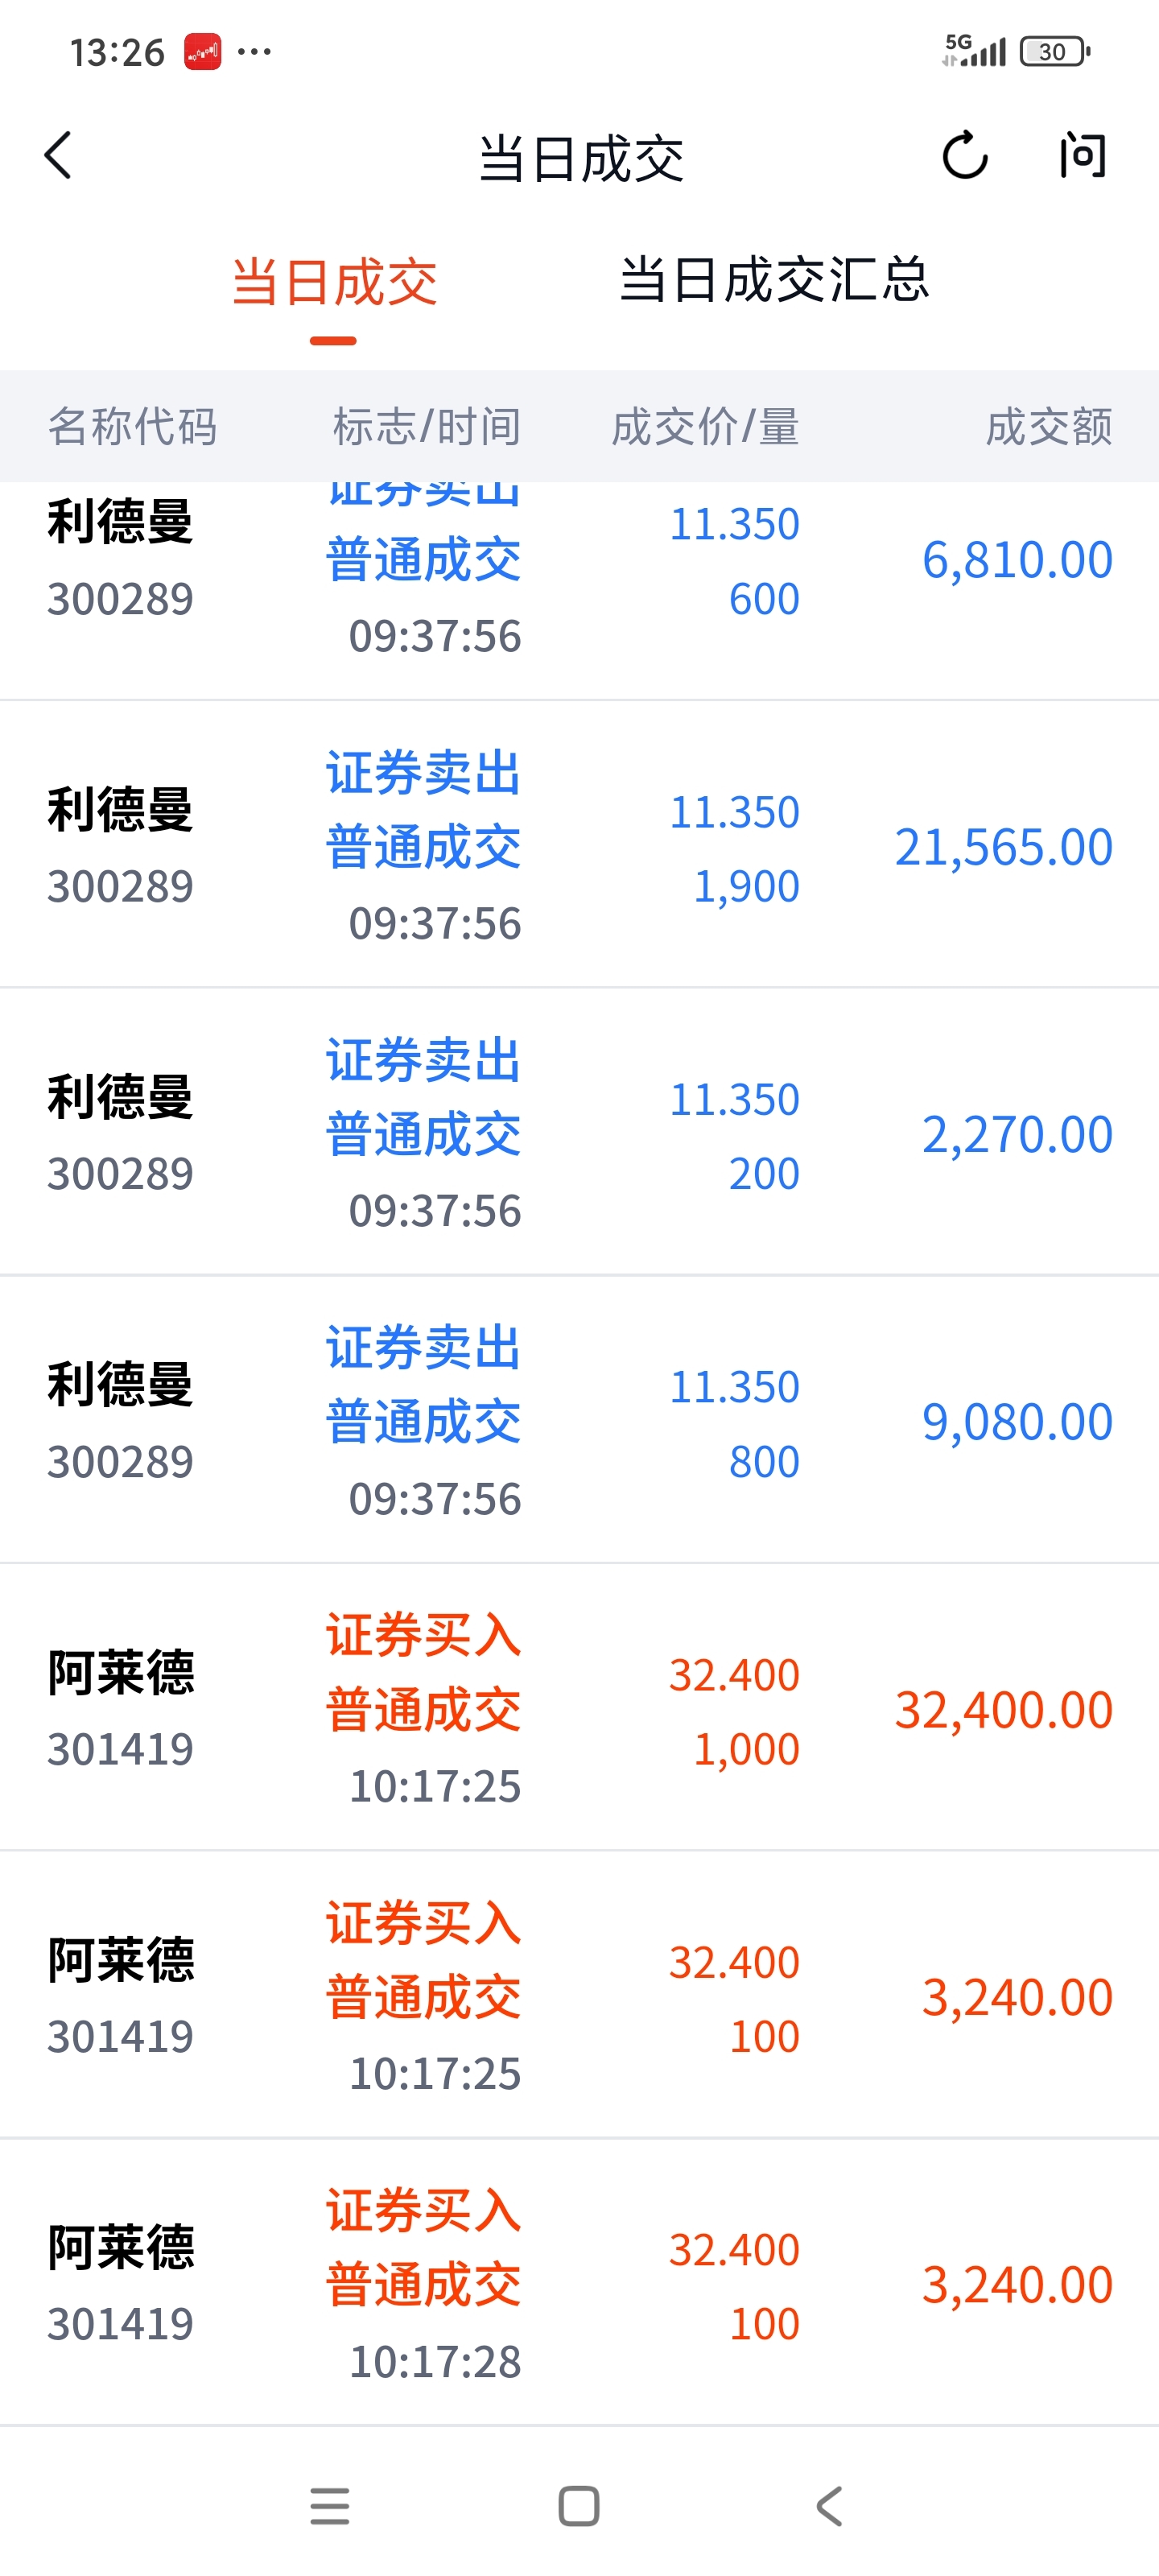Open the 利德曼 sell record of 6,810.00
This screenshot has height=2576, width=1159.
click(x=579, y=591)
